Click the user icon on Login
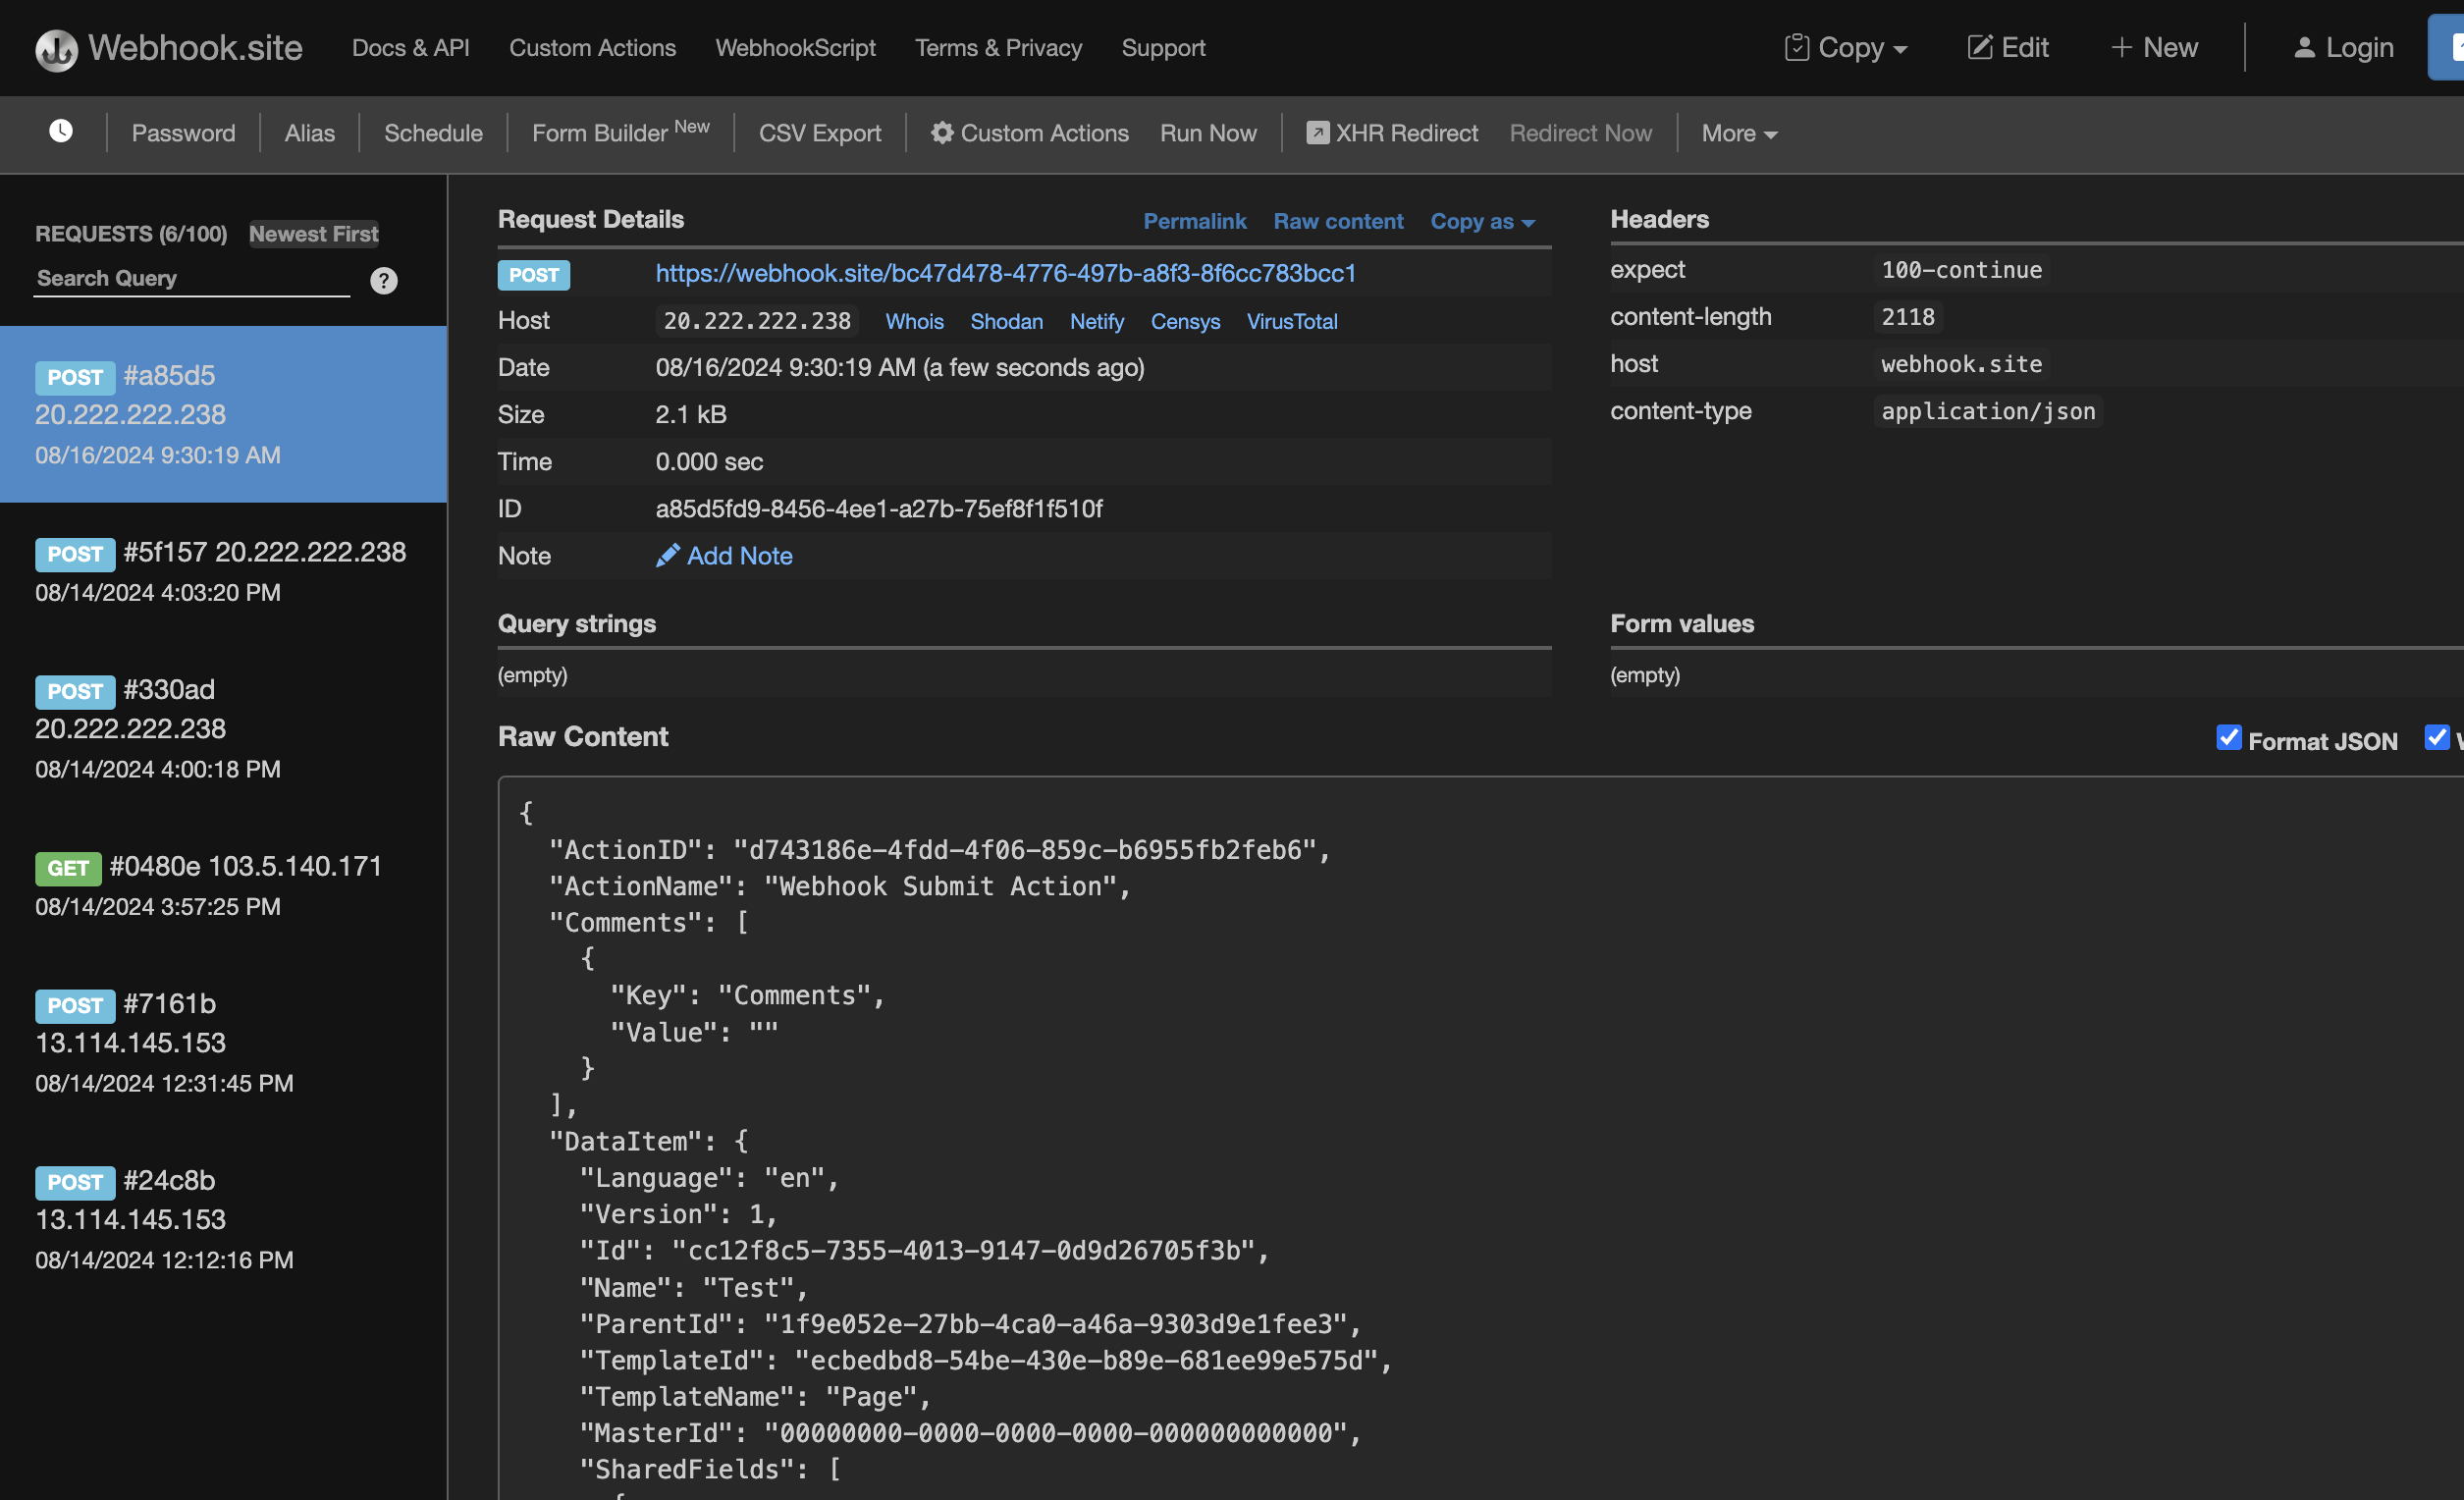The height and width of the screenshot is (1500, 2464). point(2304,48)
